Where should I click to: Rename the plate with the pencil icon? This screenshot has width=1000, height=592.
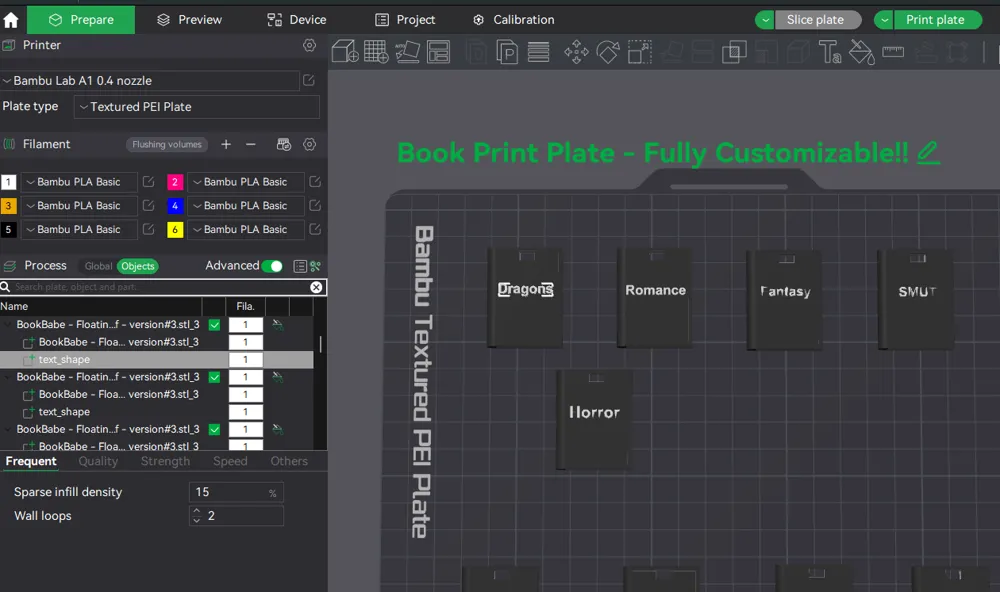928,152
